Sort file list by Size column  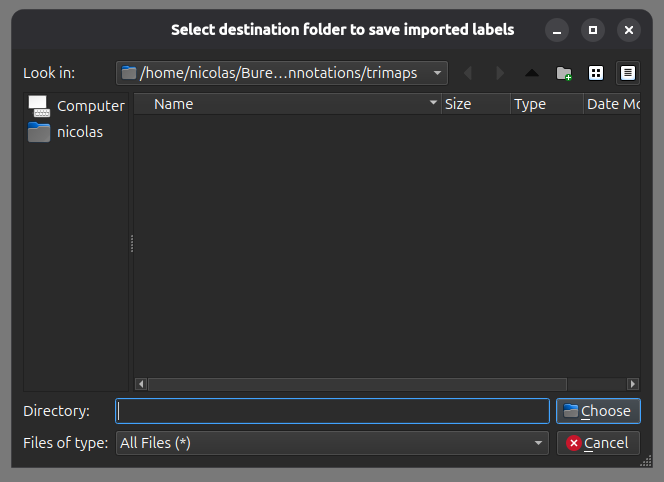pos(476,104)
